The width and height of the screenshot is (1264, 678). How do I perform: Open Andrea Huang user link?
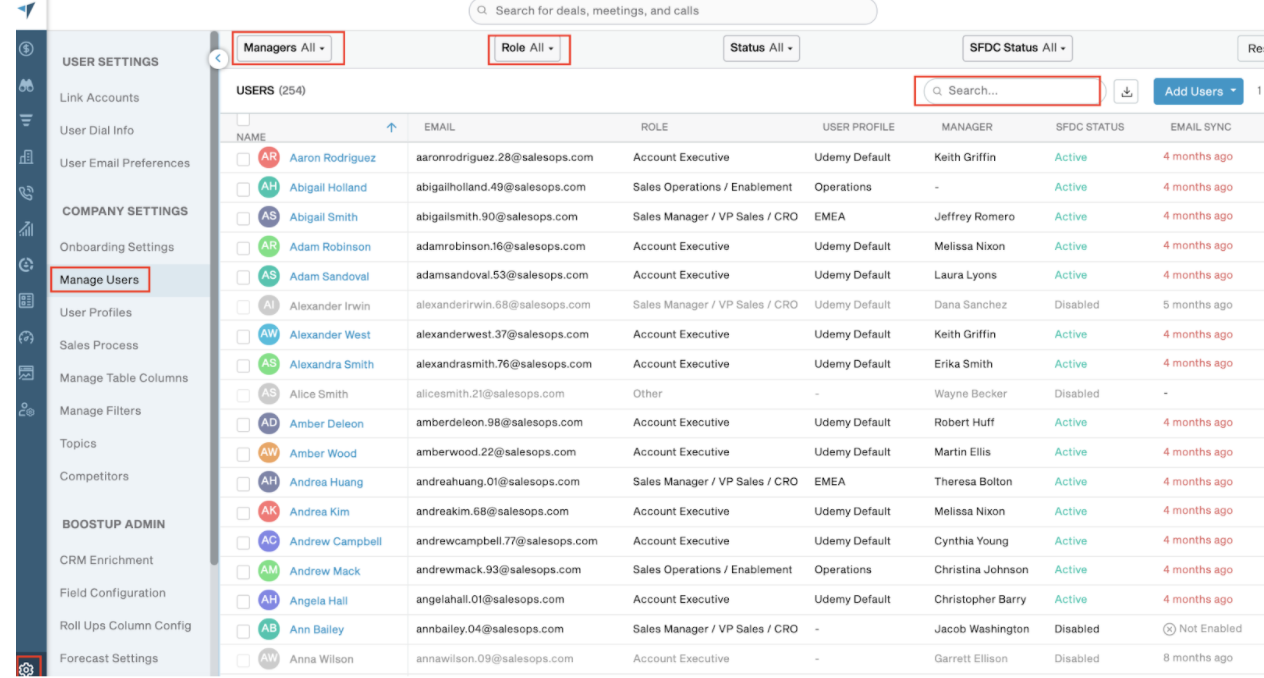point(326,482)
